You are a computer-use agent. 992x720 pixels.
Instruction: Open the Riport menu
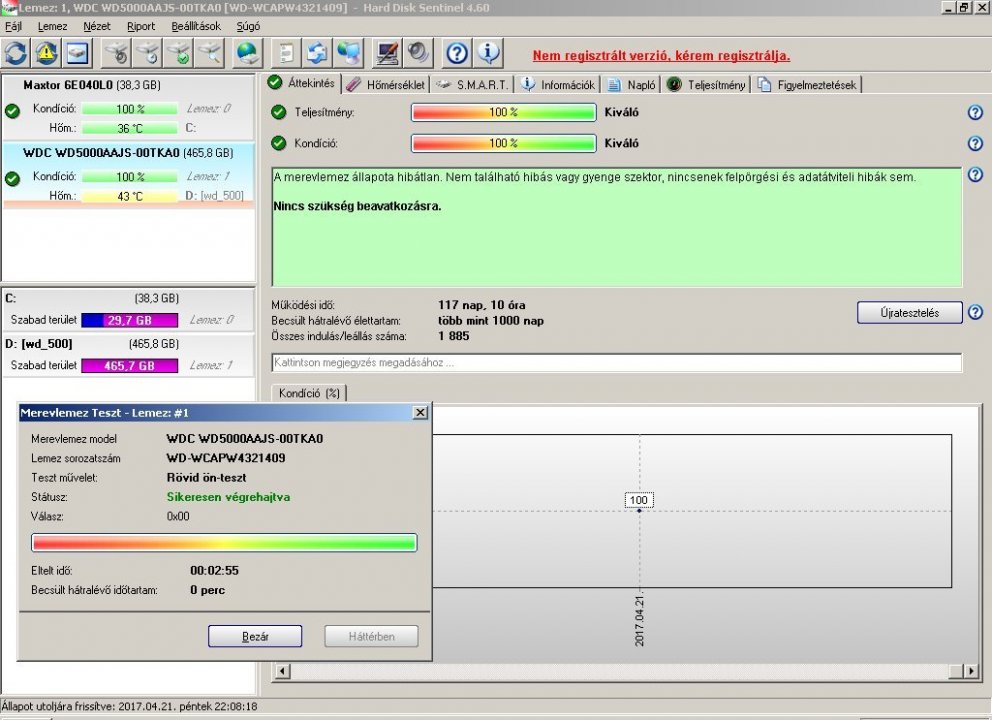click(x=140, y=26)
